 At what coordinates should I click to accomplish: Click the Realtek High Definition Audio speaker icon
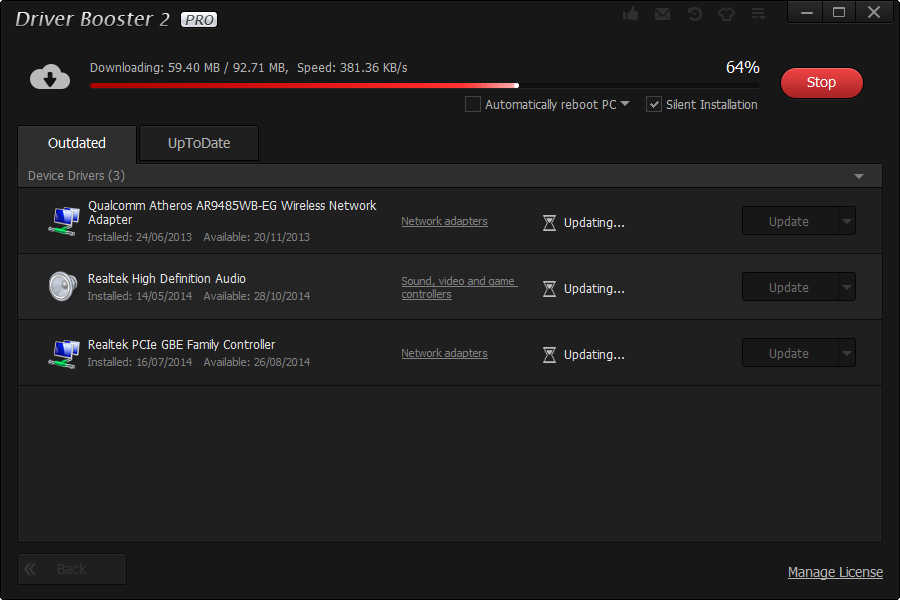pos(63,286)
